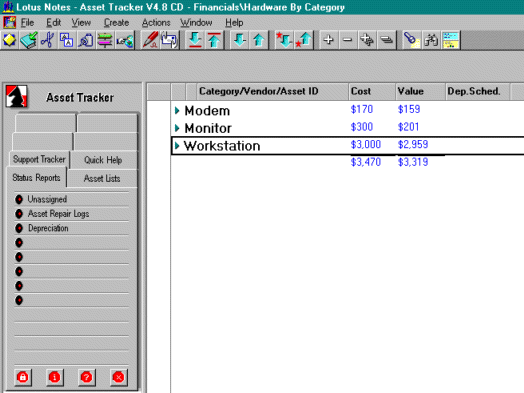Viewport: 524px width, 393px height.
Task: Click the arrow up to red line icon
Action: [x=214, y=40]
